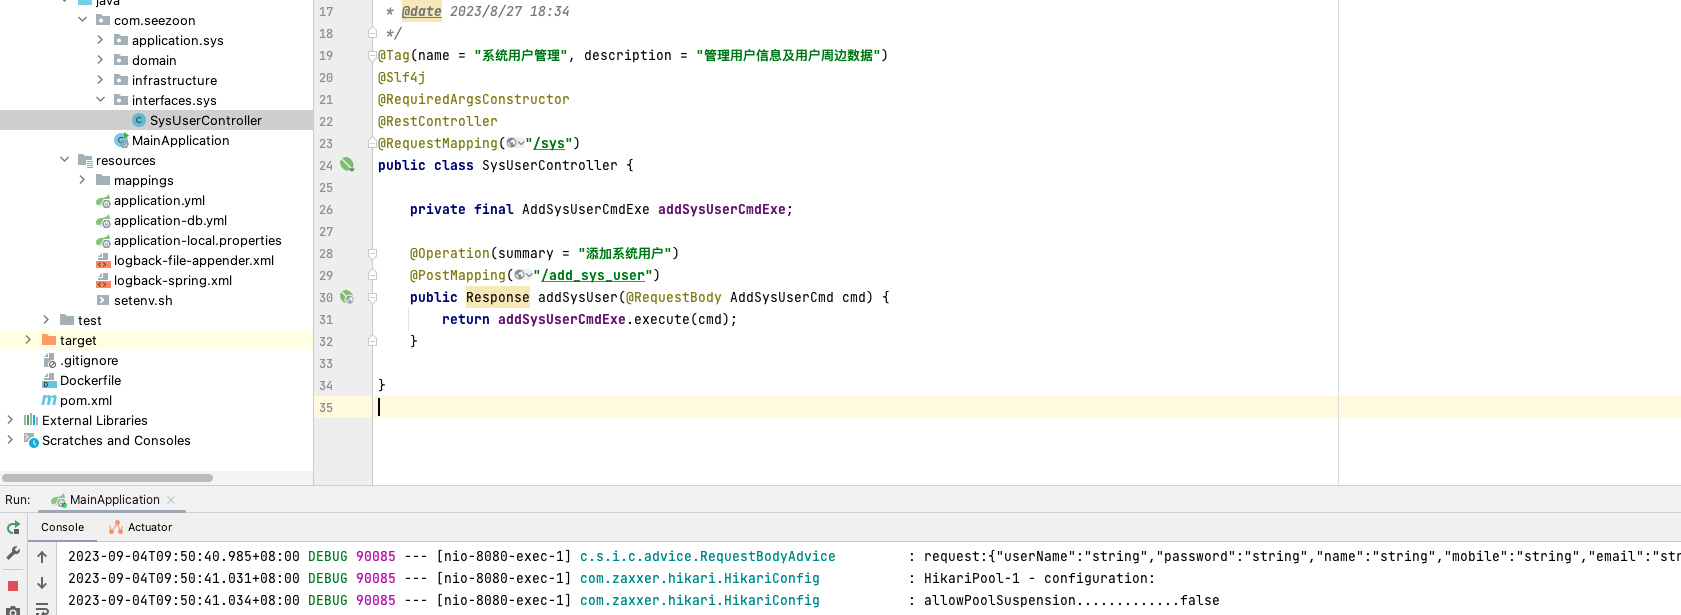Click the highlighted Response return type
The width and height of the screenshot is (1681, 615).
(497, 298)
